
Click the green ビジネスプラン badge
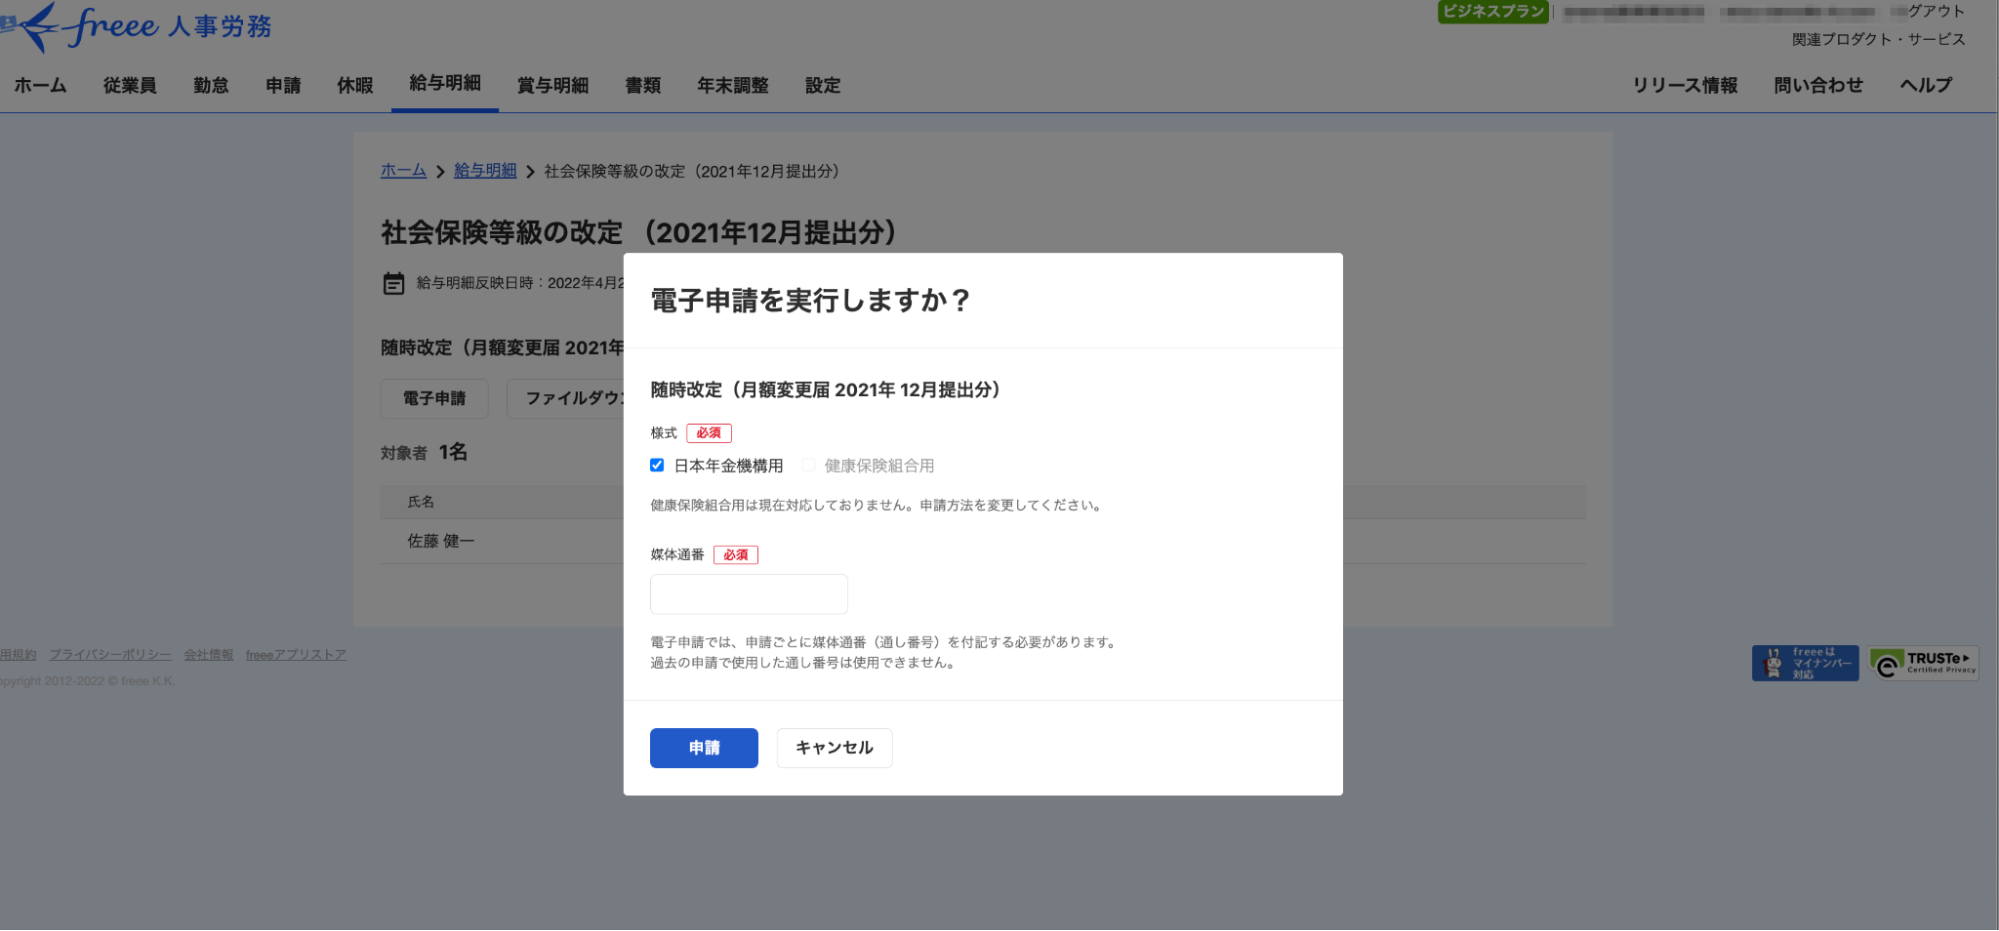tap(1492, 12)
